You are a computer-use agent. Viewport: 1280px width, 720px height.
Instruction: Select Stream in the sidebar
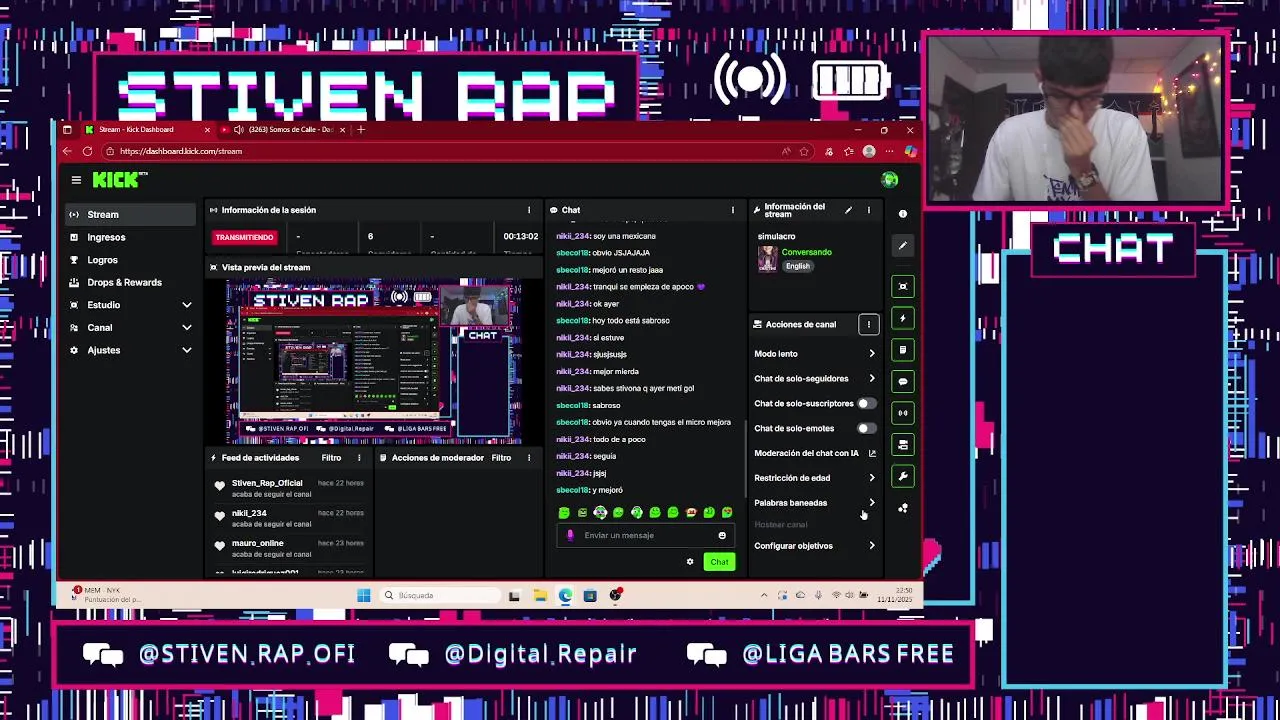132,214
